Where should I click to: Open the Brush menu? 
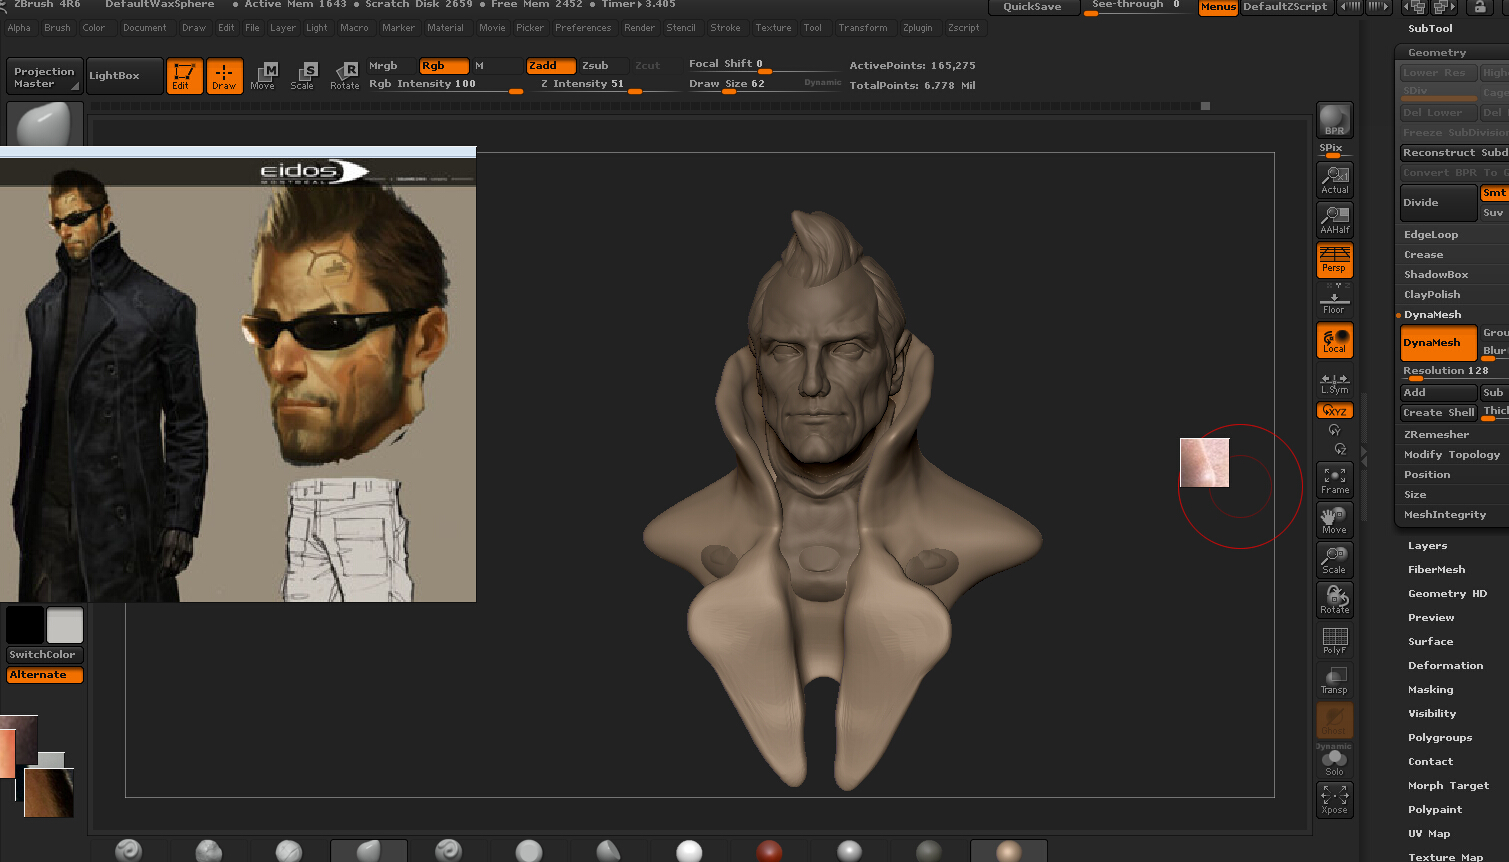click(57, 28)
